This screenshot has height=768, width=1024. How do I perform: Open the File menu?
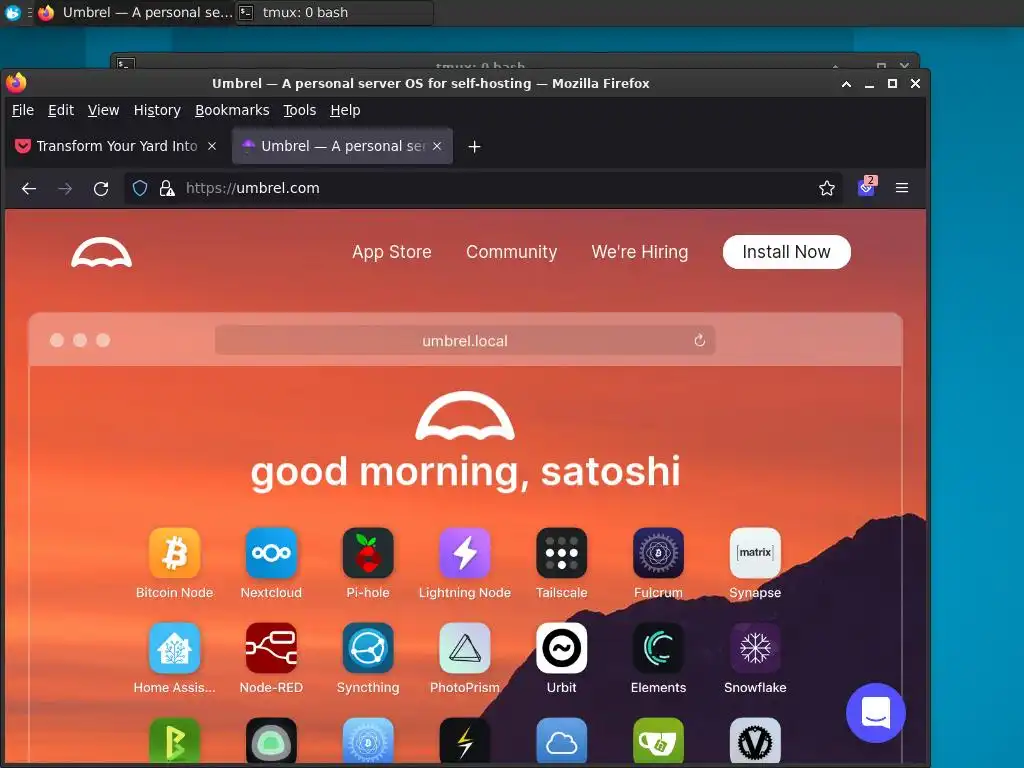23,110
